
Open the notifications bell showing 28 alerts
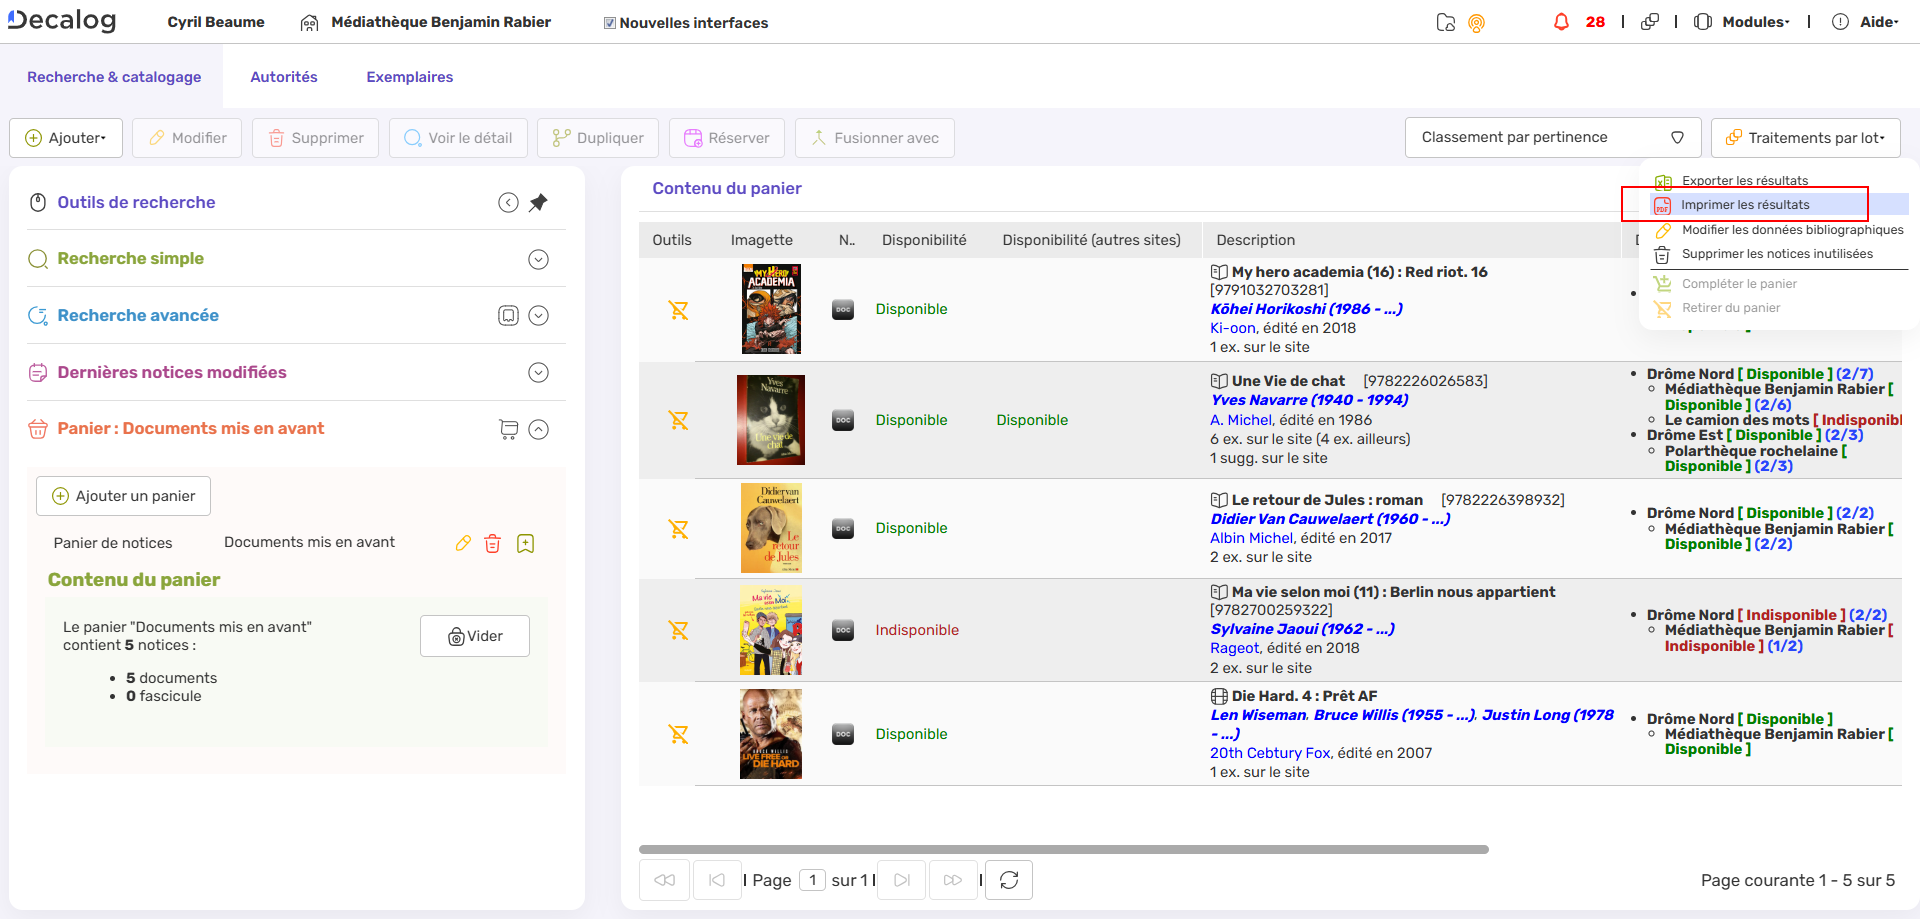click(1563, 21)
